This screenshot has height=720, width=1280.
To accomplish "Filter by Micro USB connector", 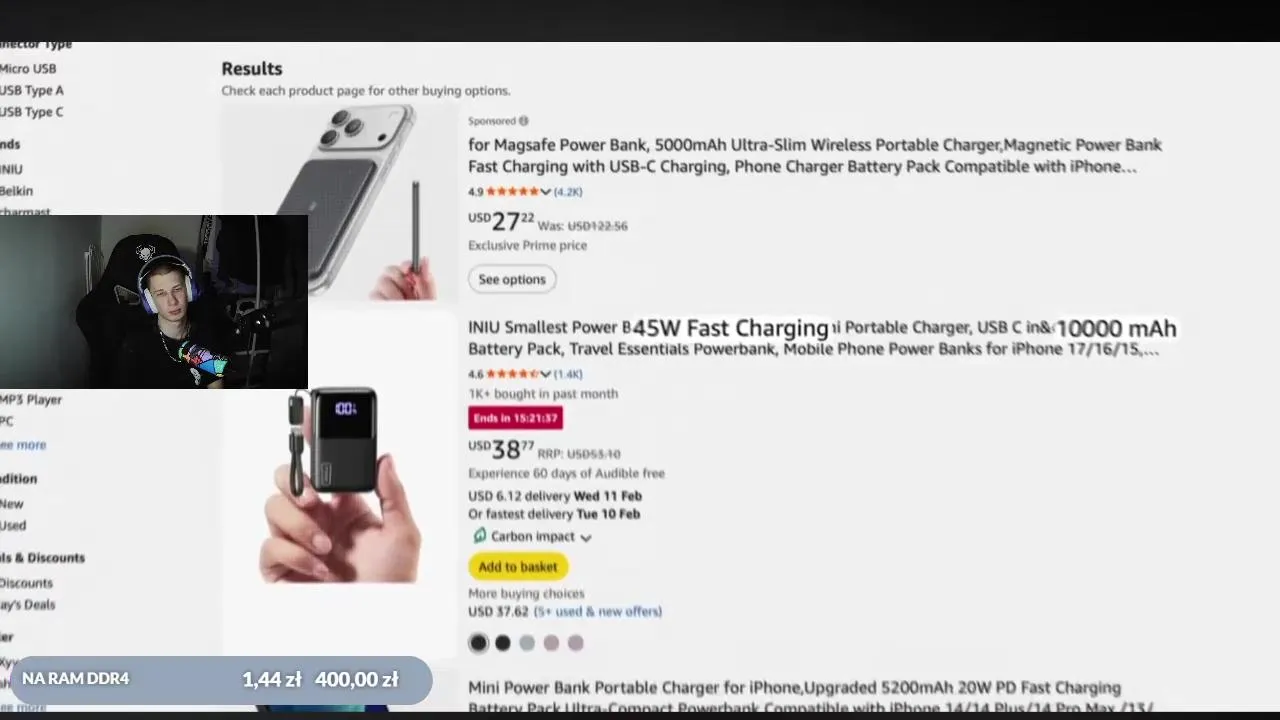I will 28,68.
